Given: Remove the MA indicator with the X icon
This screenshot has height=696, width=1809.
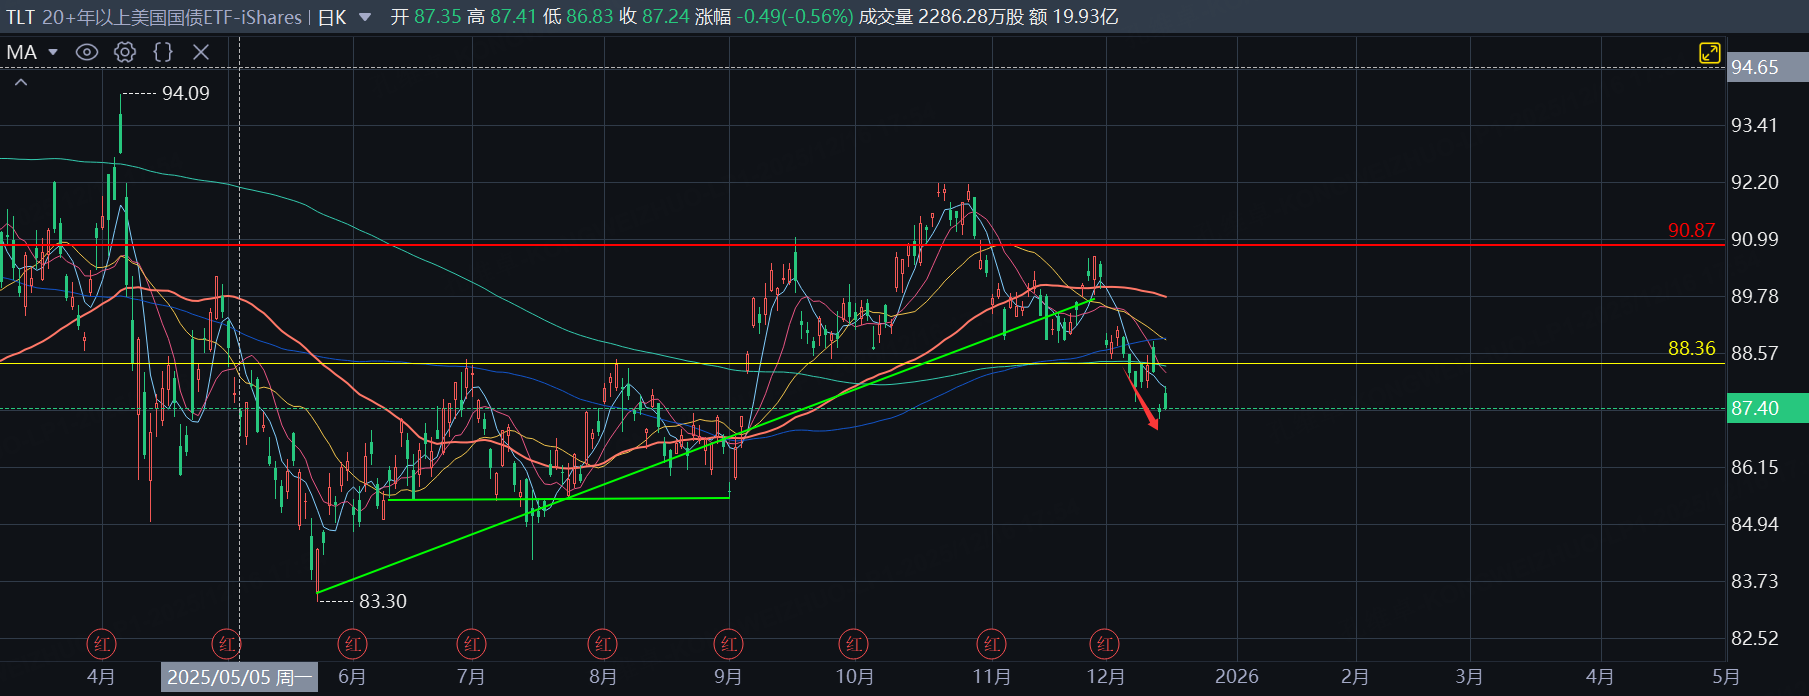Looking at the screenshot, I should (201, 52).
